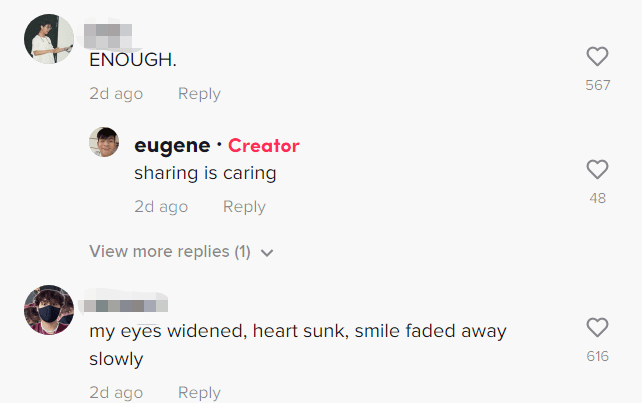Image resolution: width=642 pixels, height=403 pixels.
Task: Reply to eugene's "sharing is caring" comment
Action: click(244, 206)
